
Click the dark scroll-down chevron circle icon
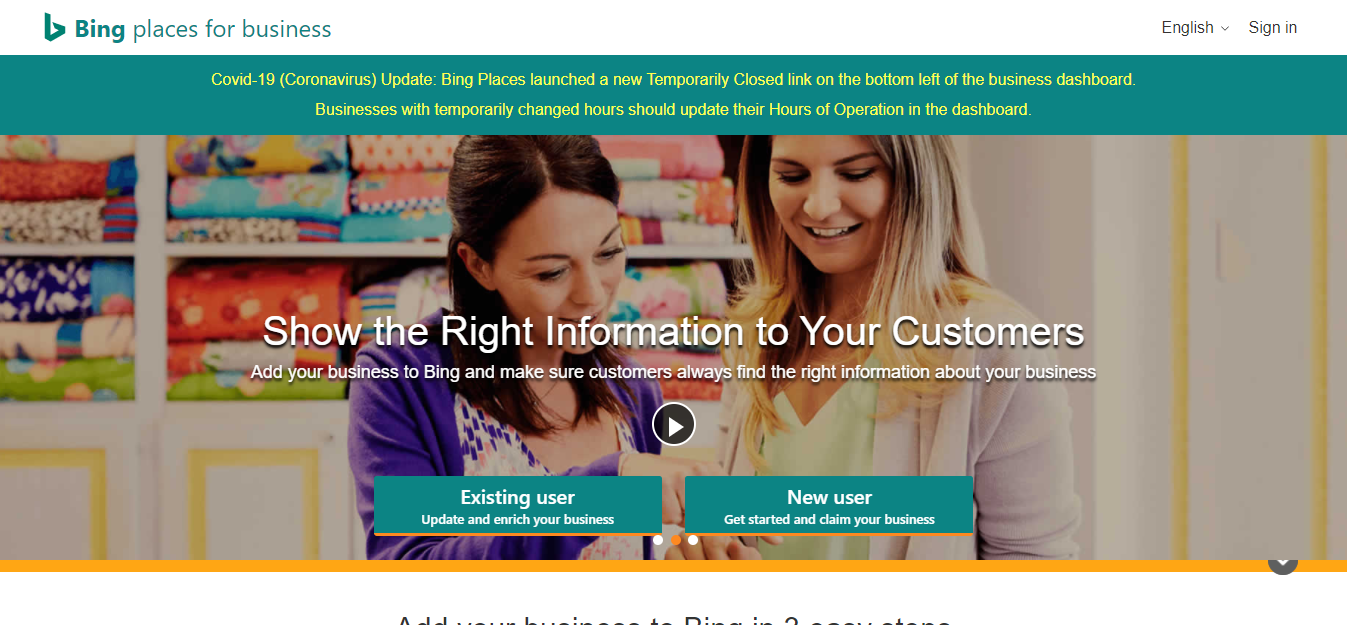click(x=1283, y=565)
